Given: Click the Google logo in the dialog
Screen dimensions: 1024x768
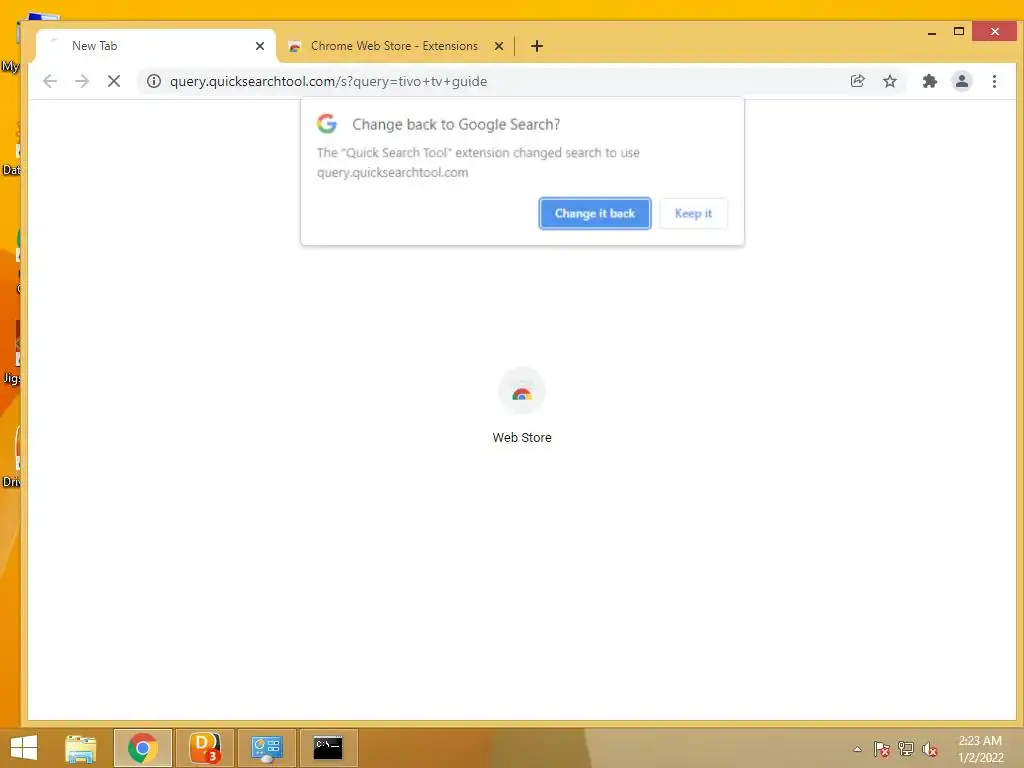Looking at the screenshot, I should coord(327,123).
